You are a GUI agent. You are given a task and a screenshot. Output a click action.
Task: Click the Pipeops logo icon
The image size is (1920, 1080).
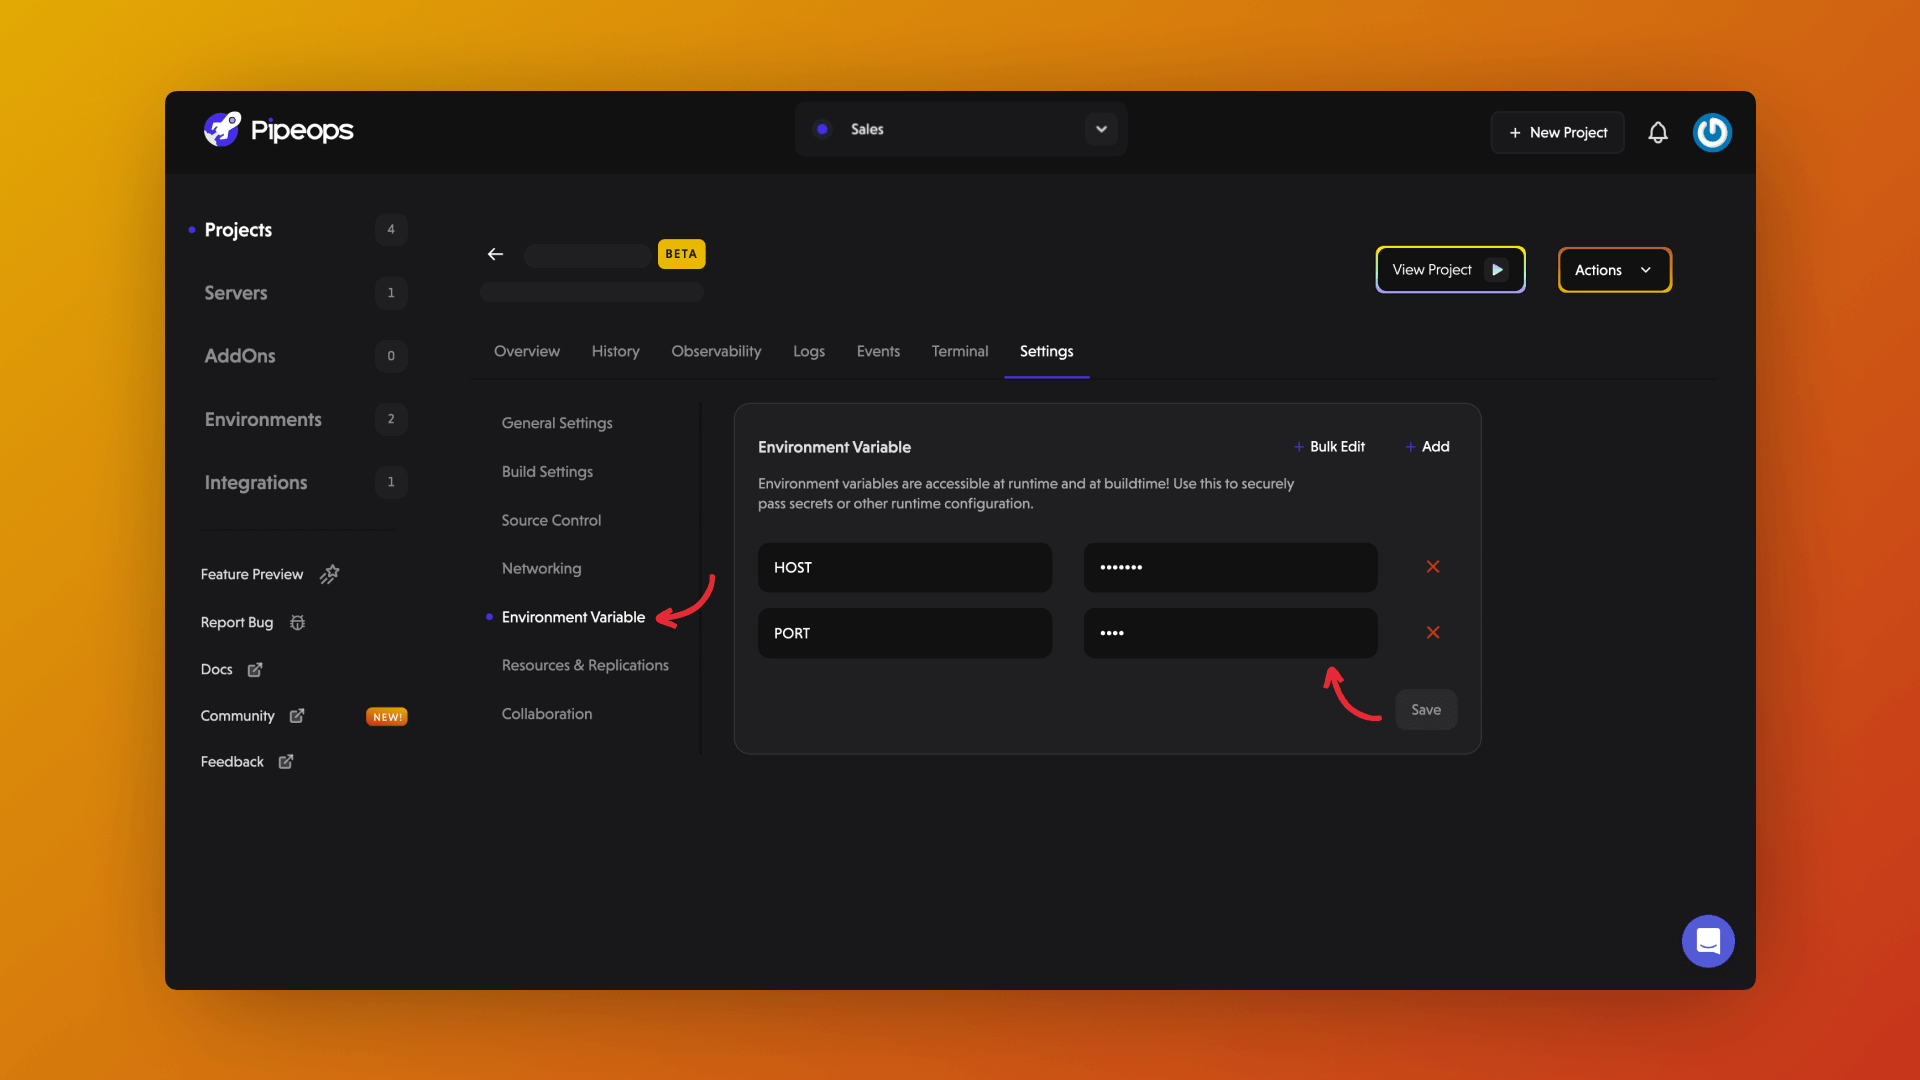[x=222, y=129]
